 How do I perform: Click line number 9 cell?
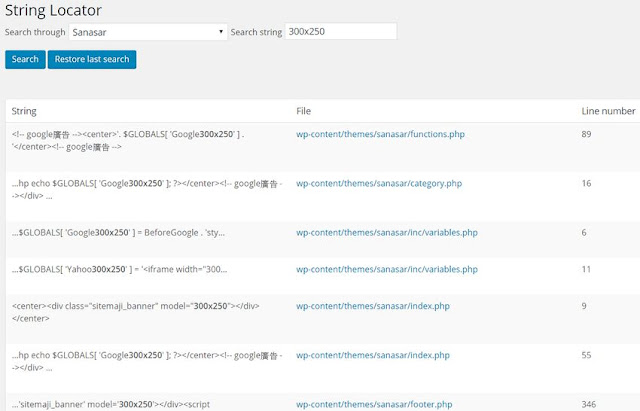(x=584, y=306)
